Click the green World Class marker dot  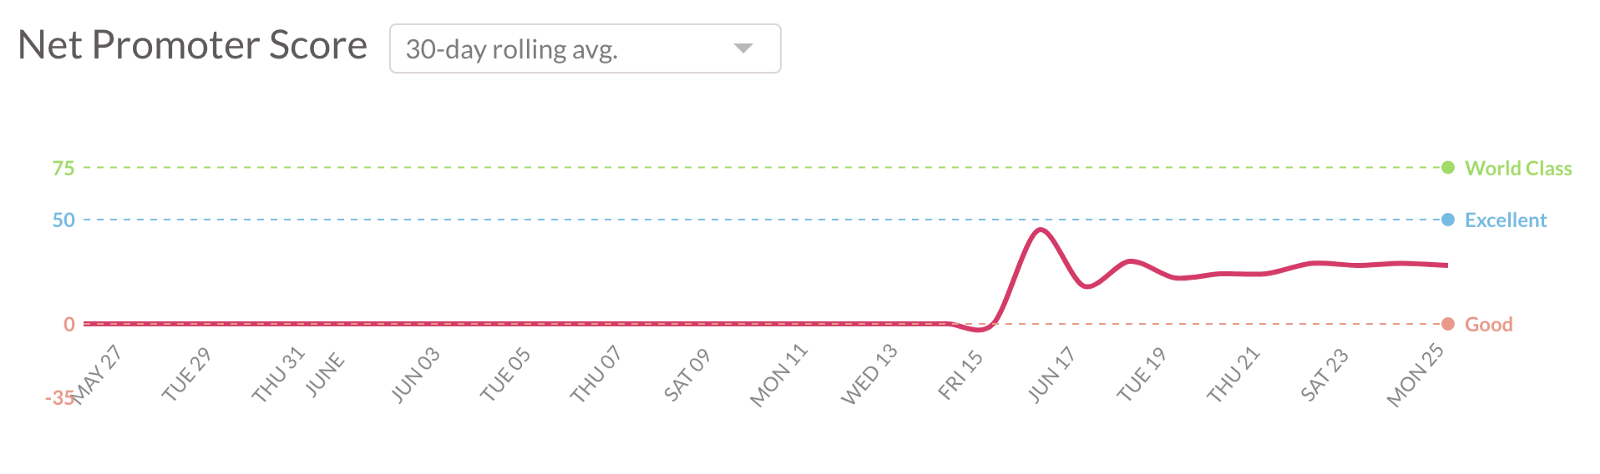click(1447, 168)
